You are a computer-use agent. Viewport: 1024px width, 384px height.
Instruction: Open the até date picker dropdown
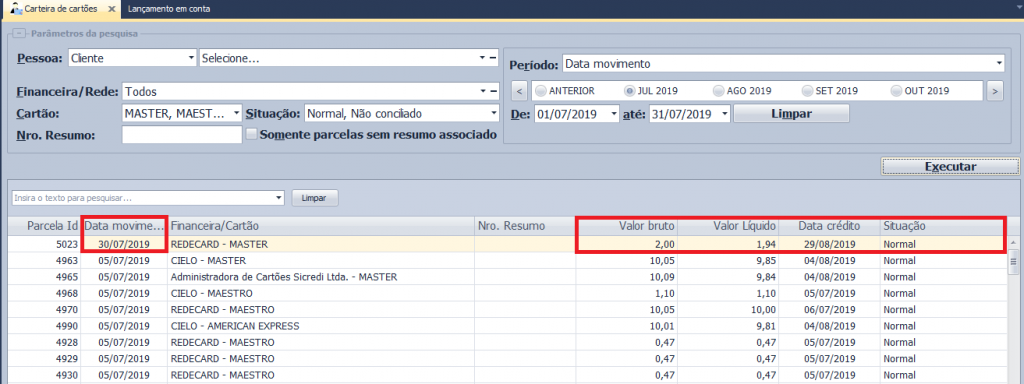tap(725, 114)
